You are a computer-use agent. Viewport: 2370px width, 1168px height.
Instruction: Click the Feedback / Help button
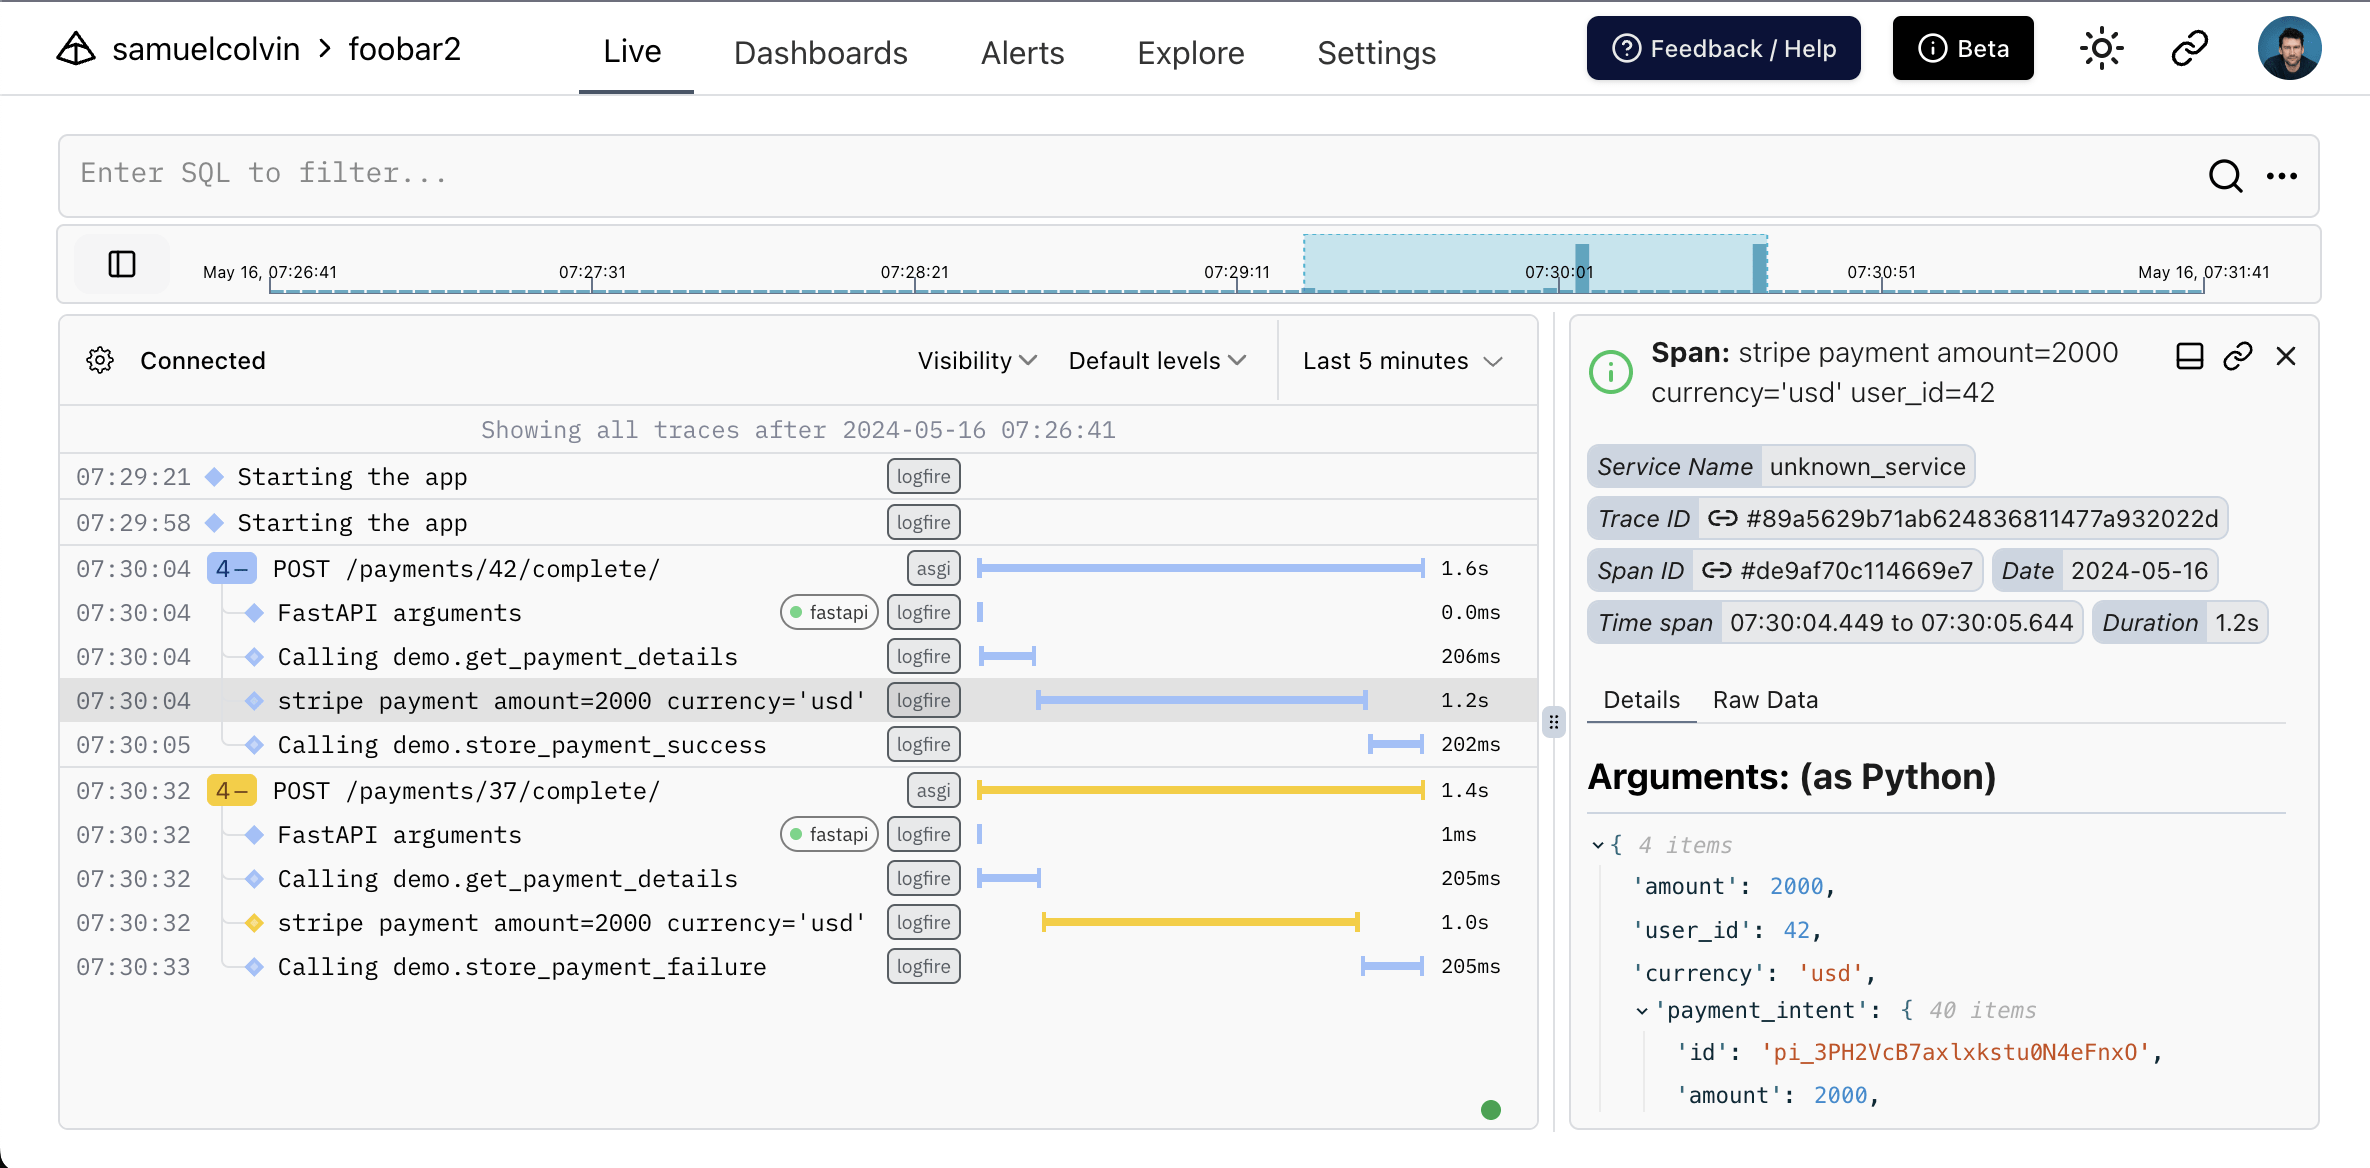[x=1723, y=48]
